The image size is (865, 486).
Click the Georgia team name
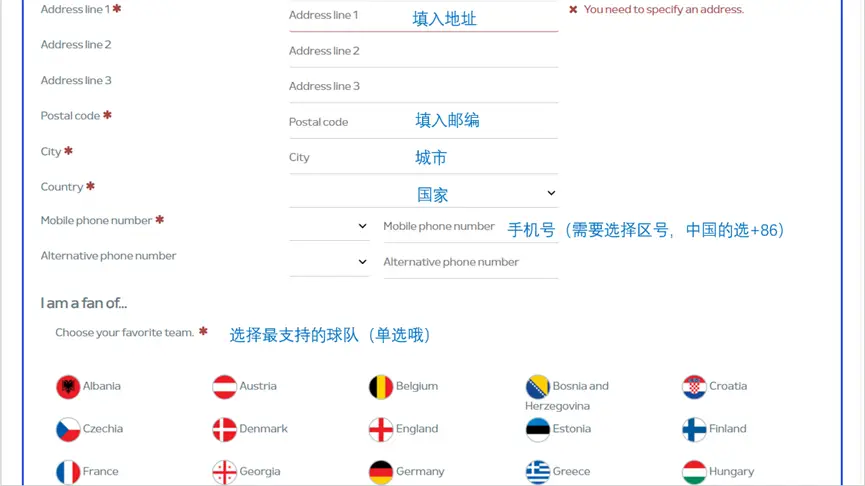click(260, 472)
